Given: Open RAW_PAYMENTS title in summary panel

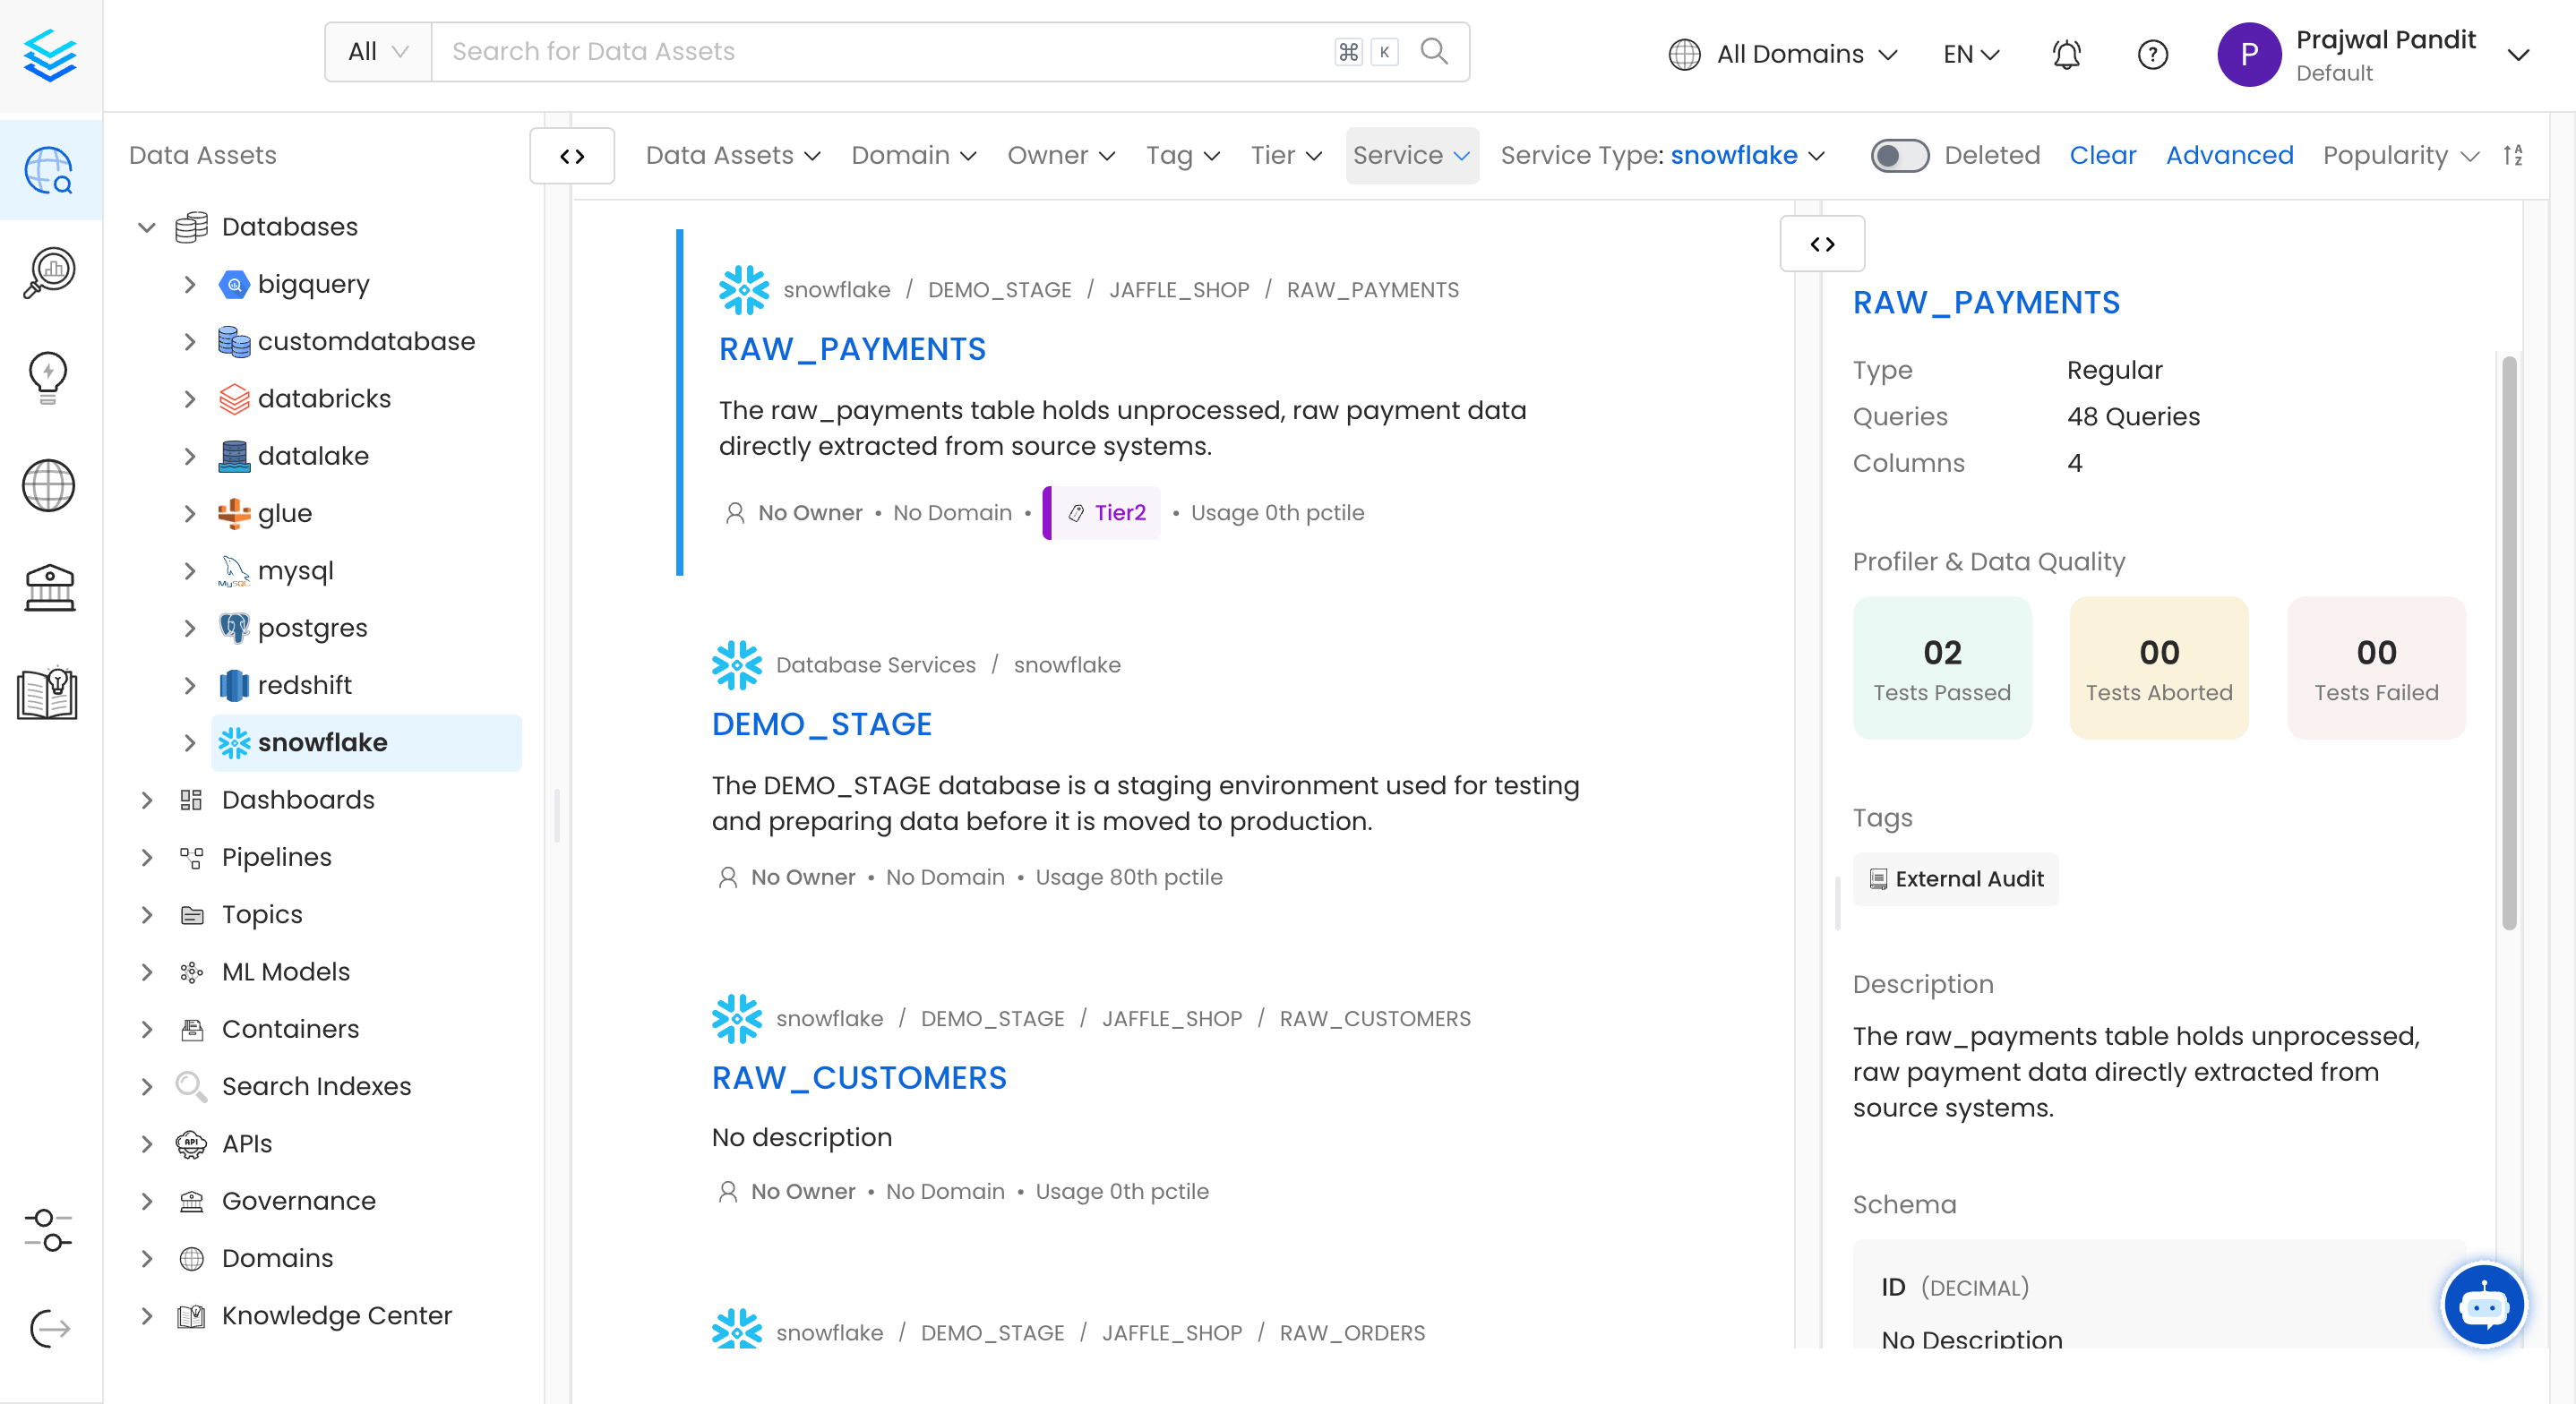Looking at the screenshot, I should coord(1986,303).
